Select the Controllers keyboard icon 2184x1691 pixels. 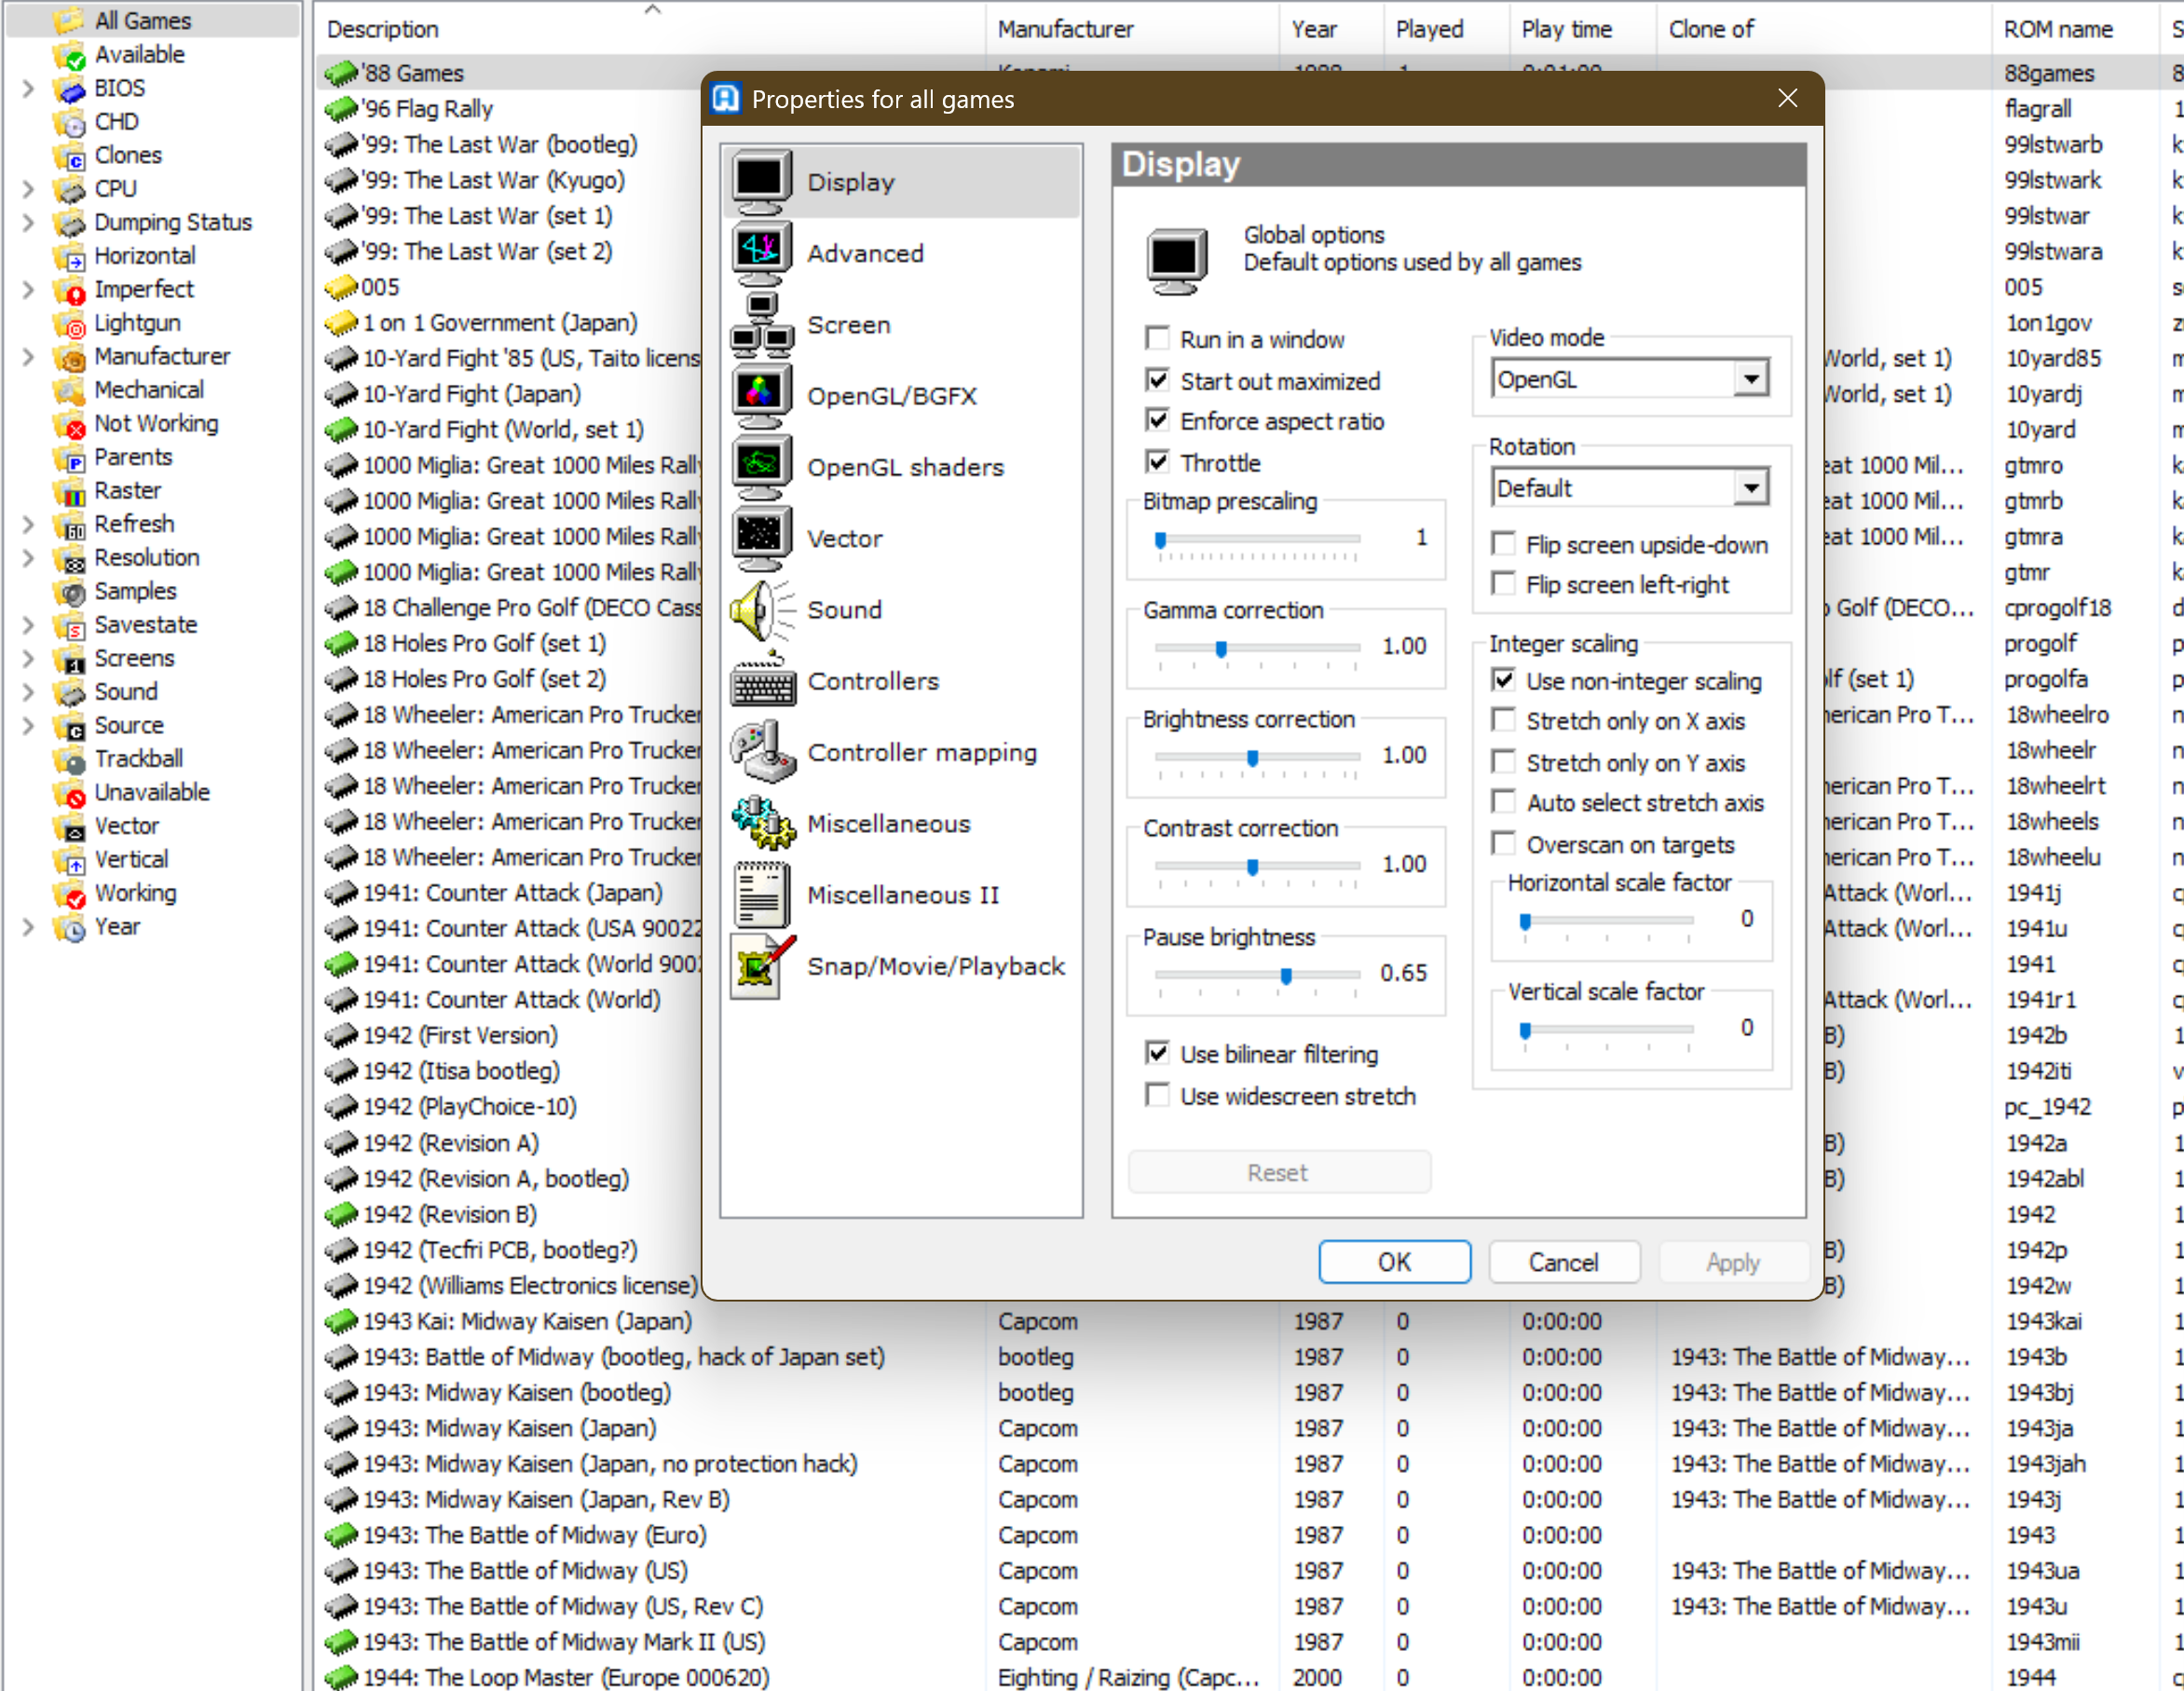(762, 681)
